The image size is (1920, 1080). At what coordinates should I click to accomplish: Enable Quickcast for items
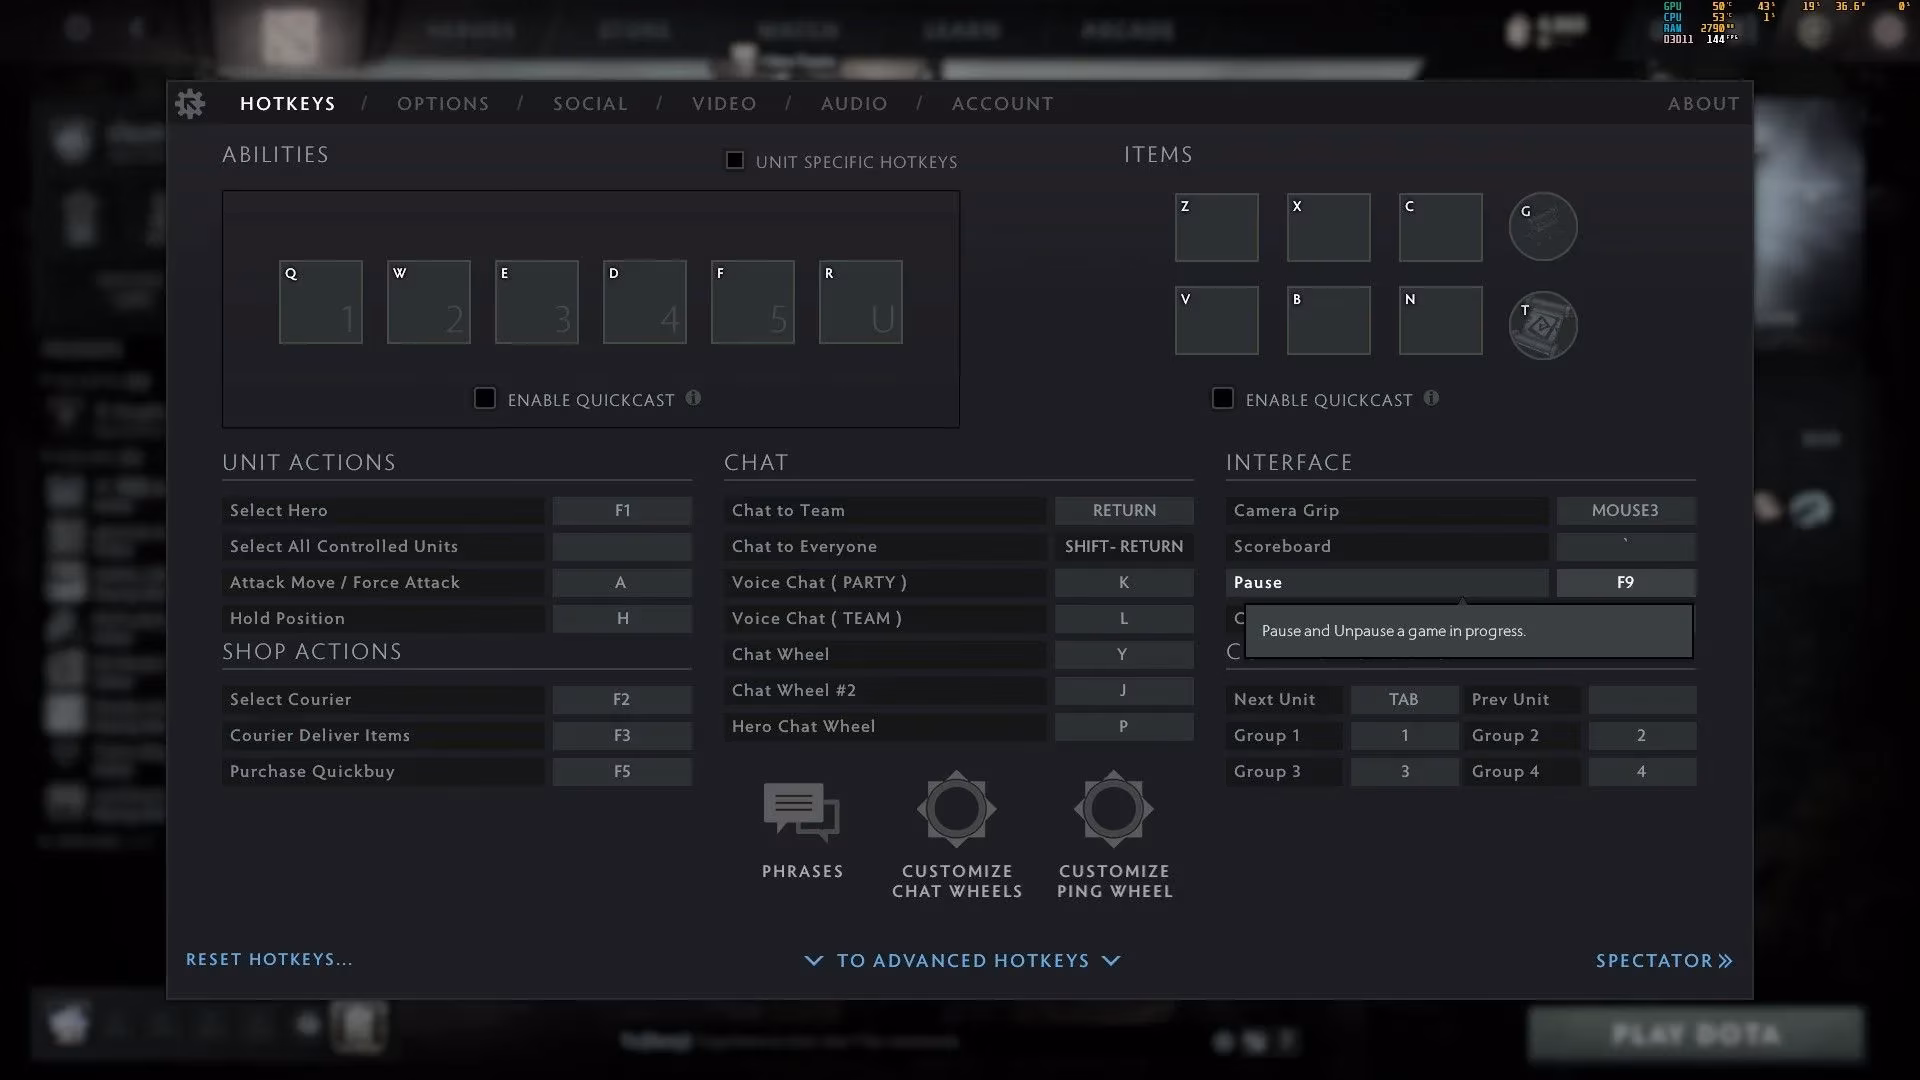tap(1222, 398)
